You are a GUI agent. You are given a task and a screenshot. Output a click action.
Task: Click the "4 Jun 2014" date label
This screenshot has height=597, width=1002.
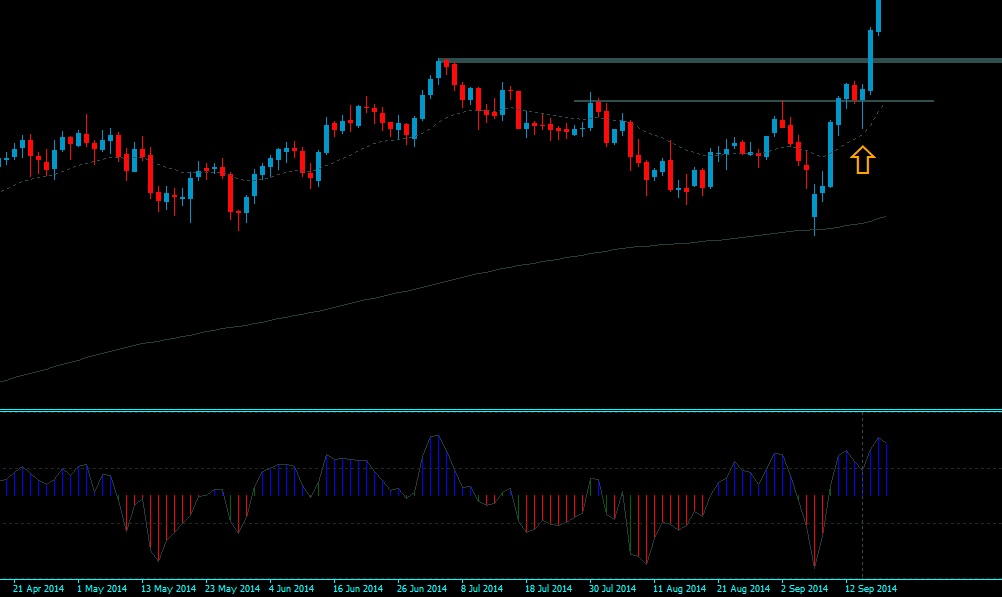(x=291, y=588)
